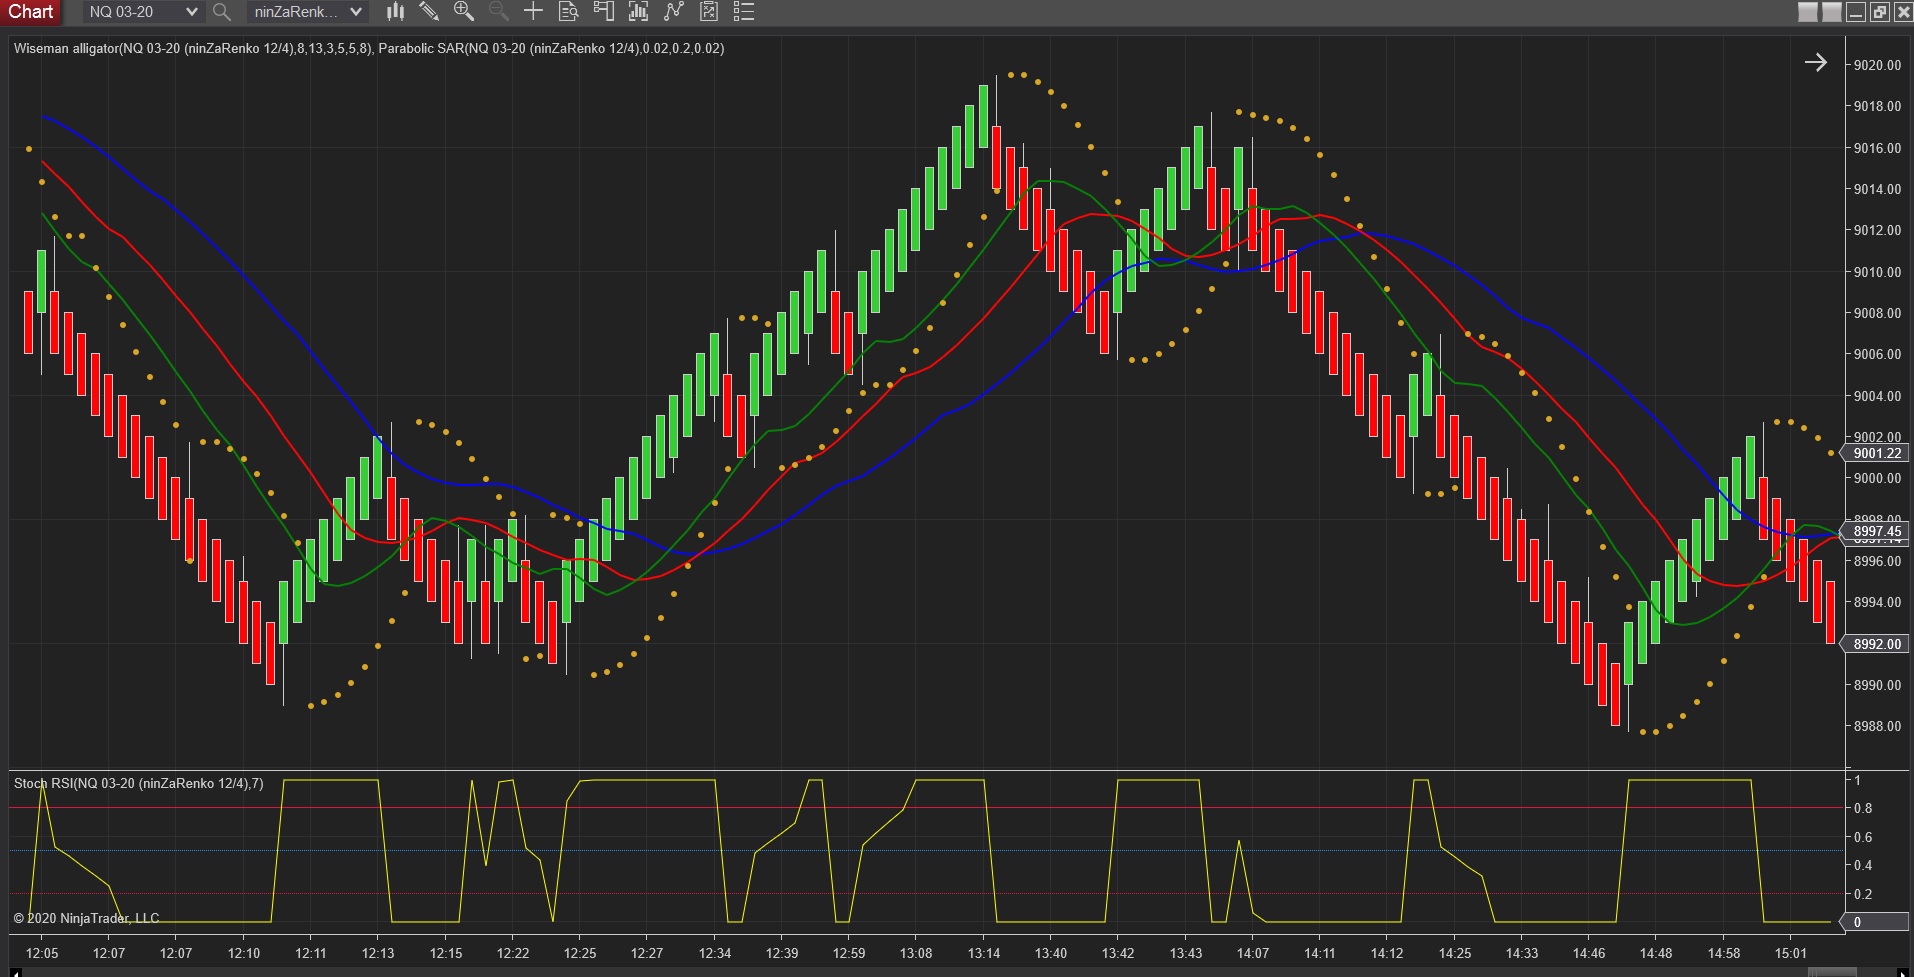
Task: Click the 9020.00 price axis label
Action: click(1877, 65)
